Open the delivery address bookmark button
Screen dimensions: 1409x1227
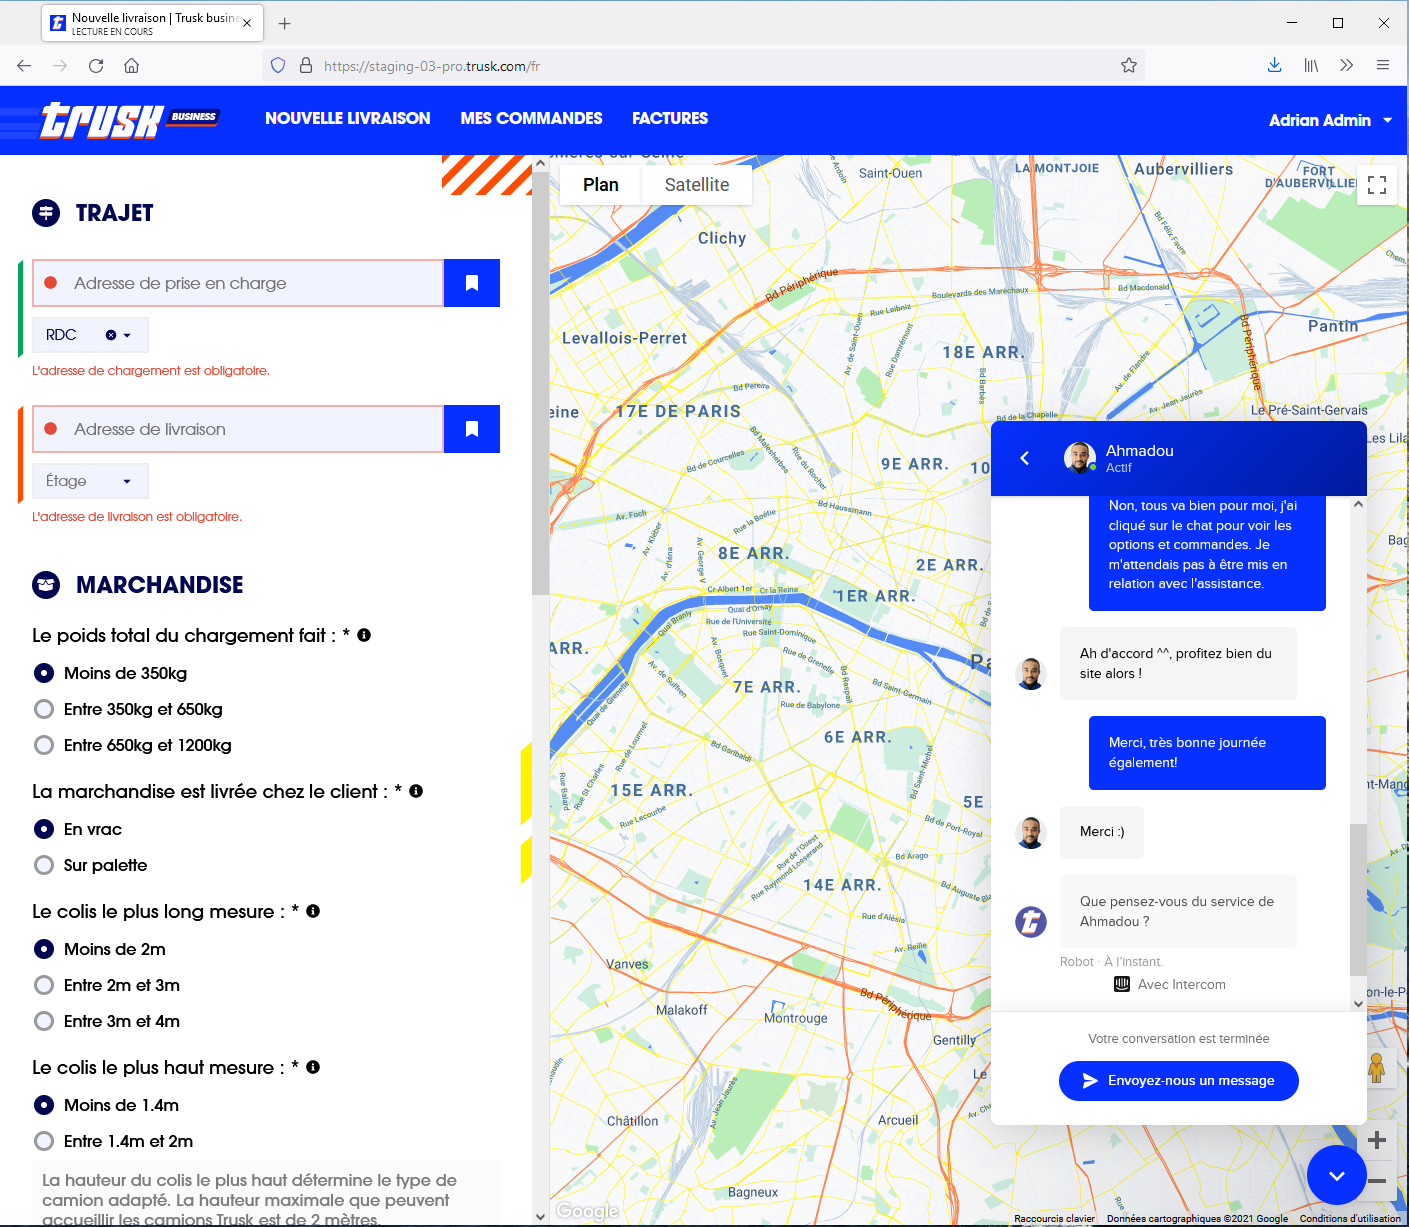[x=472, y=429]
